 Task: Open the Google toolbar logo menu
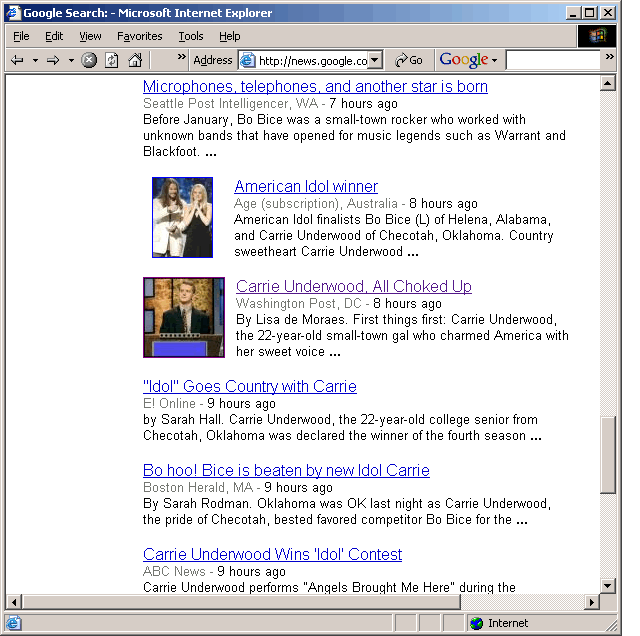[469, 60]
